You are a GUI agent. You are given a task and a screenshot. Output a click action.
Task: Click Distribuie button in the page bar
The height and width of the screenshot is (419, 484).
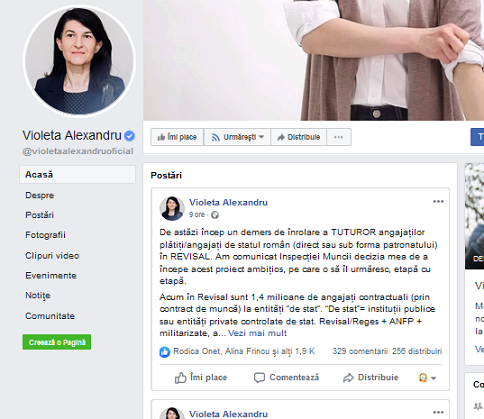[299, 137]
